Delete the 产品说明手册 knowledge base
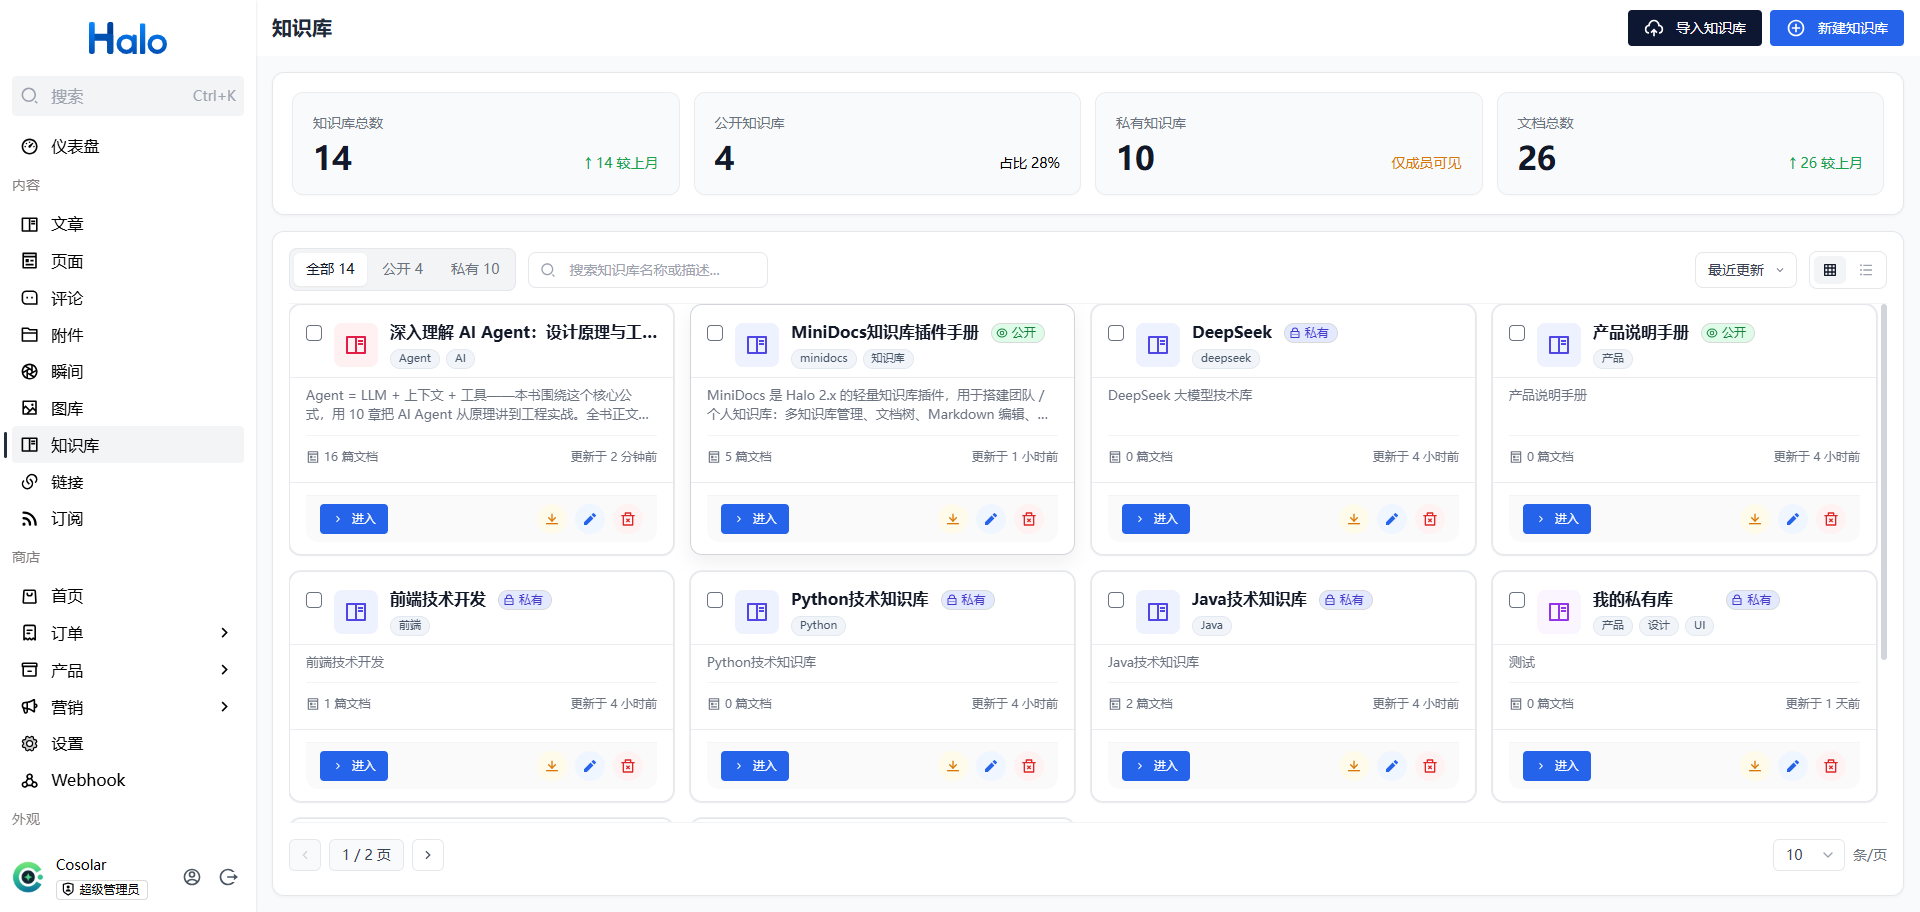Screen dimensions: 1920x912 pos(1831,519)
